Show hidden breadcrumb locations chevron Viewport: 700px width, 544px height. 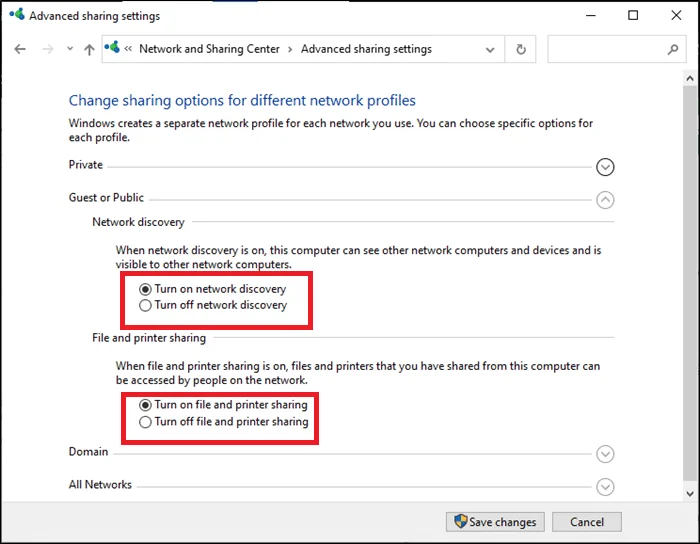[128, 49]
